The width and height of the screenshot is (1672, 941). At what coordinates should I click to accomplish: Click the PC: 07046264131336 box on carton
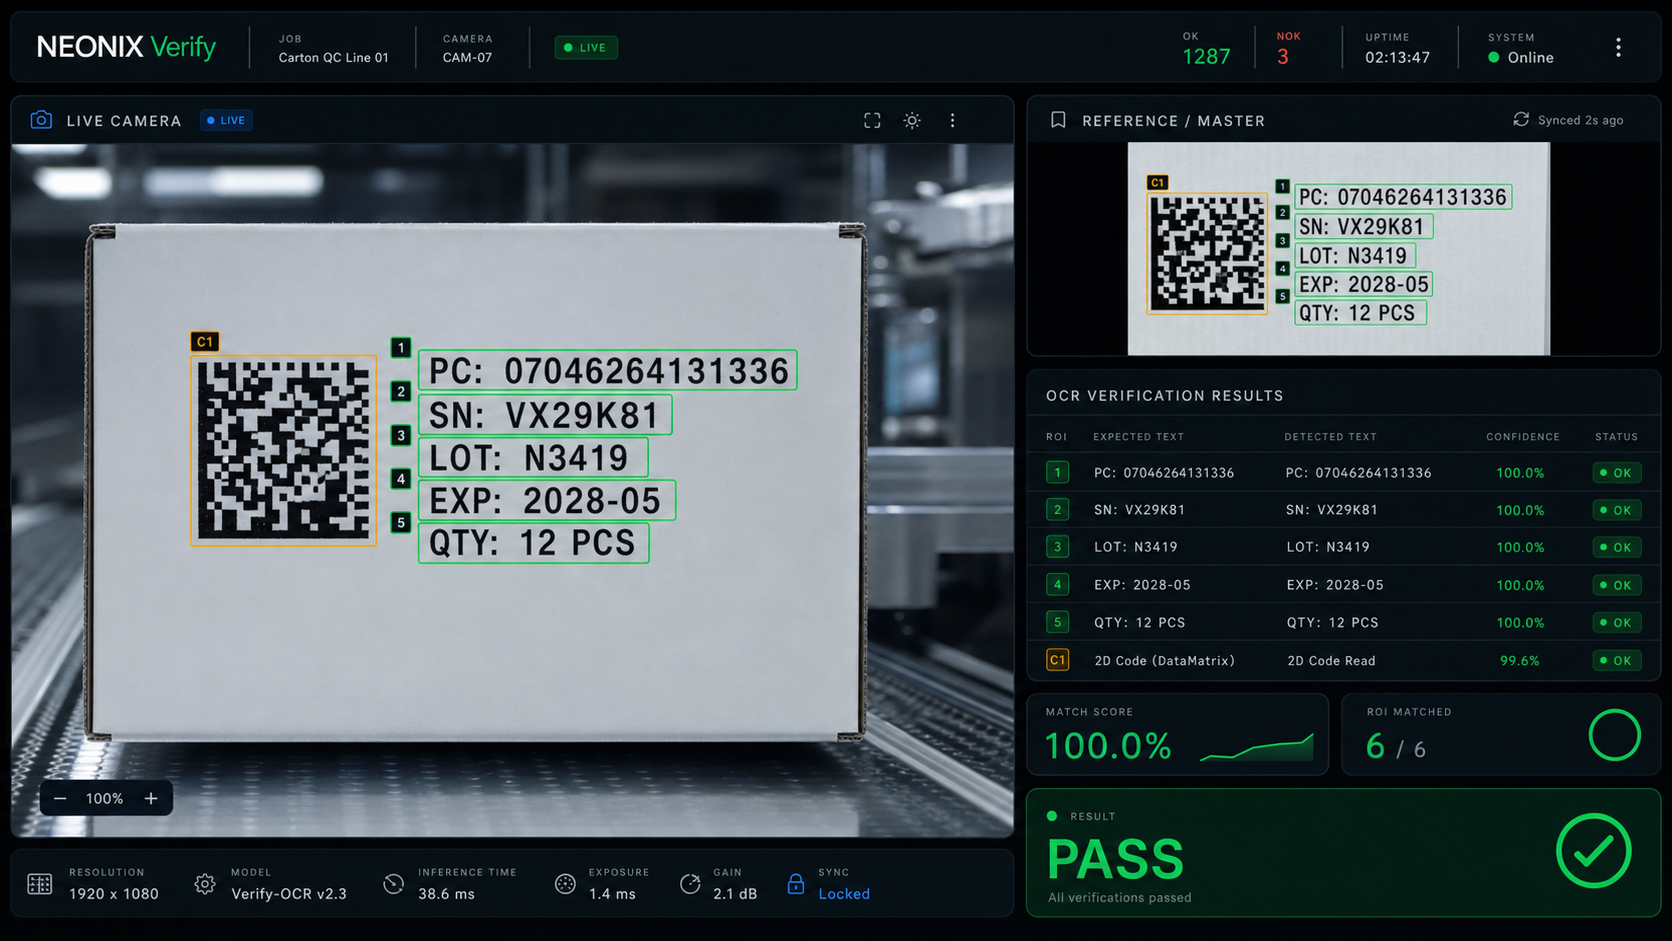(607, 370)
